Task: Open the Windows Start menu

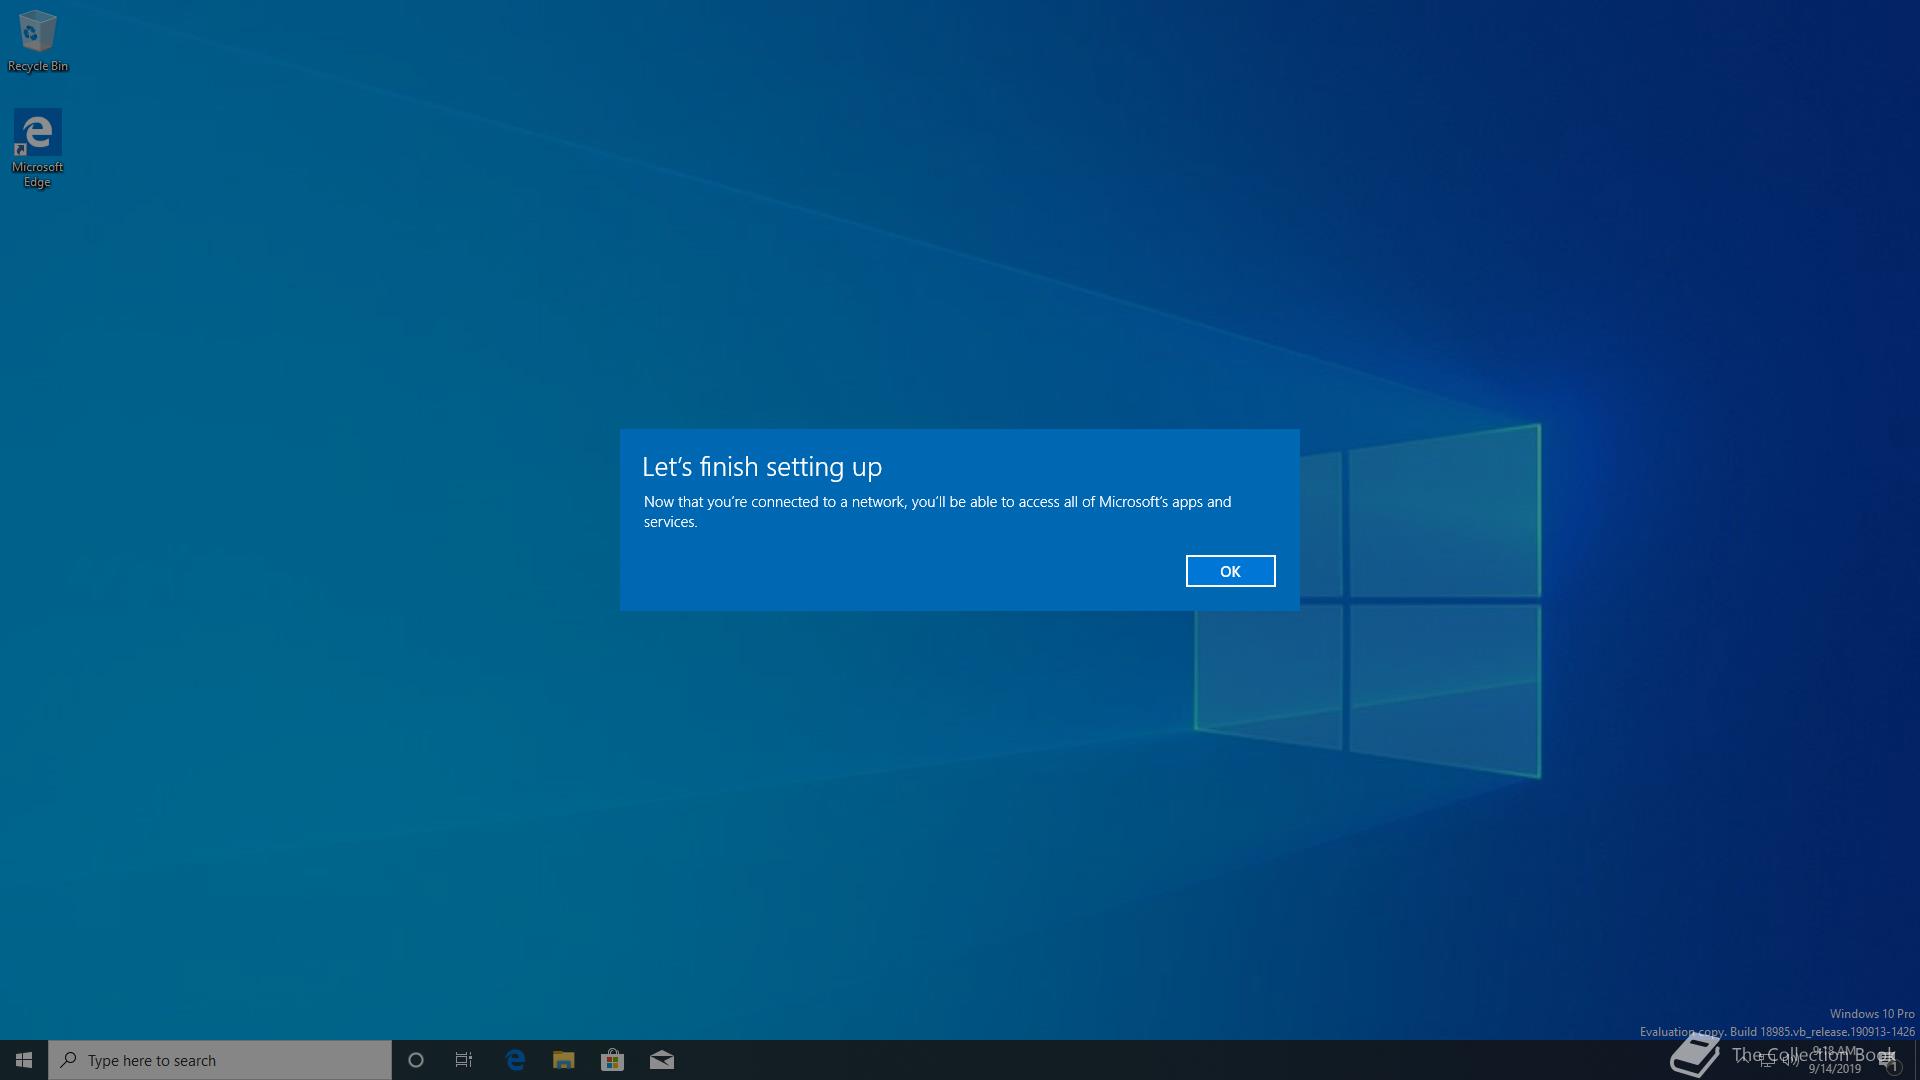Action: click(x=24, y=1060)
